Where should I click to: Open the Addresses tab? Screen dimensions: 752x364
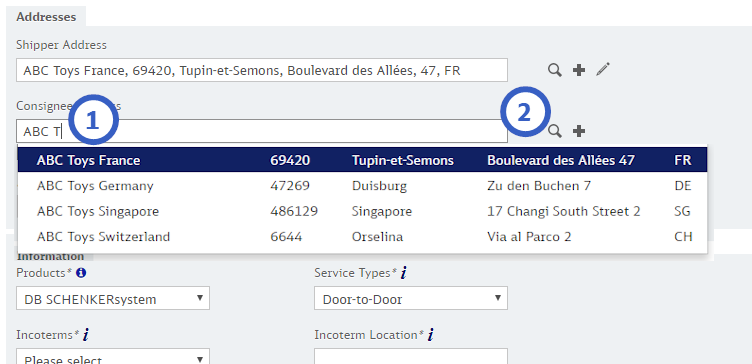pos(46,17)
